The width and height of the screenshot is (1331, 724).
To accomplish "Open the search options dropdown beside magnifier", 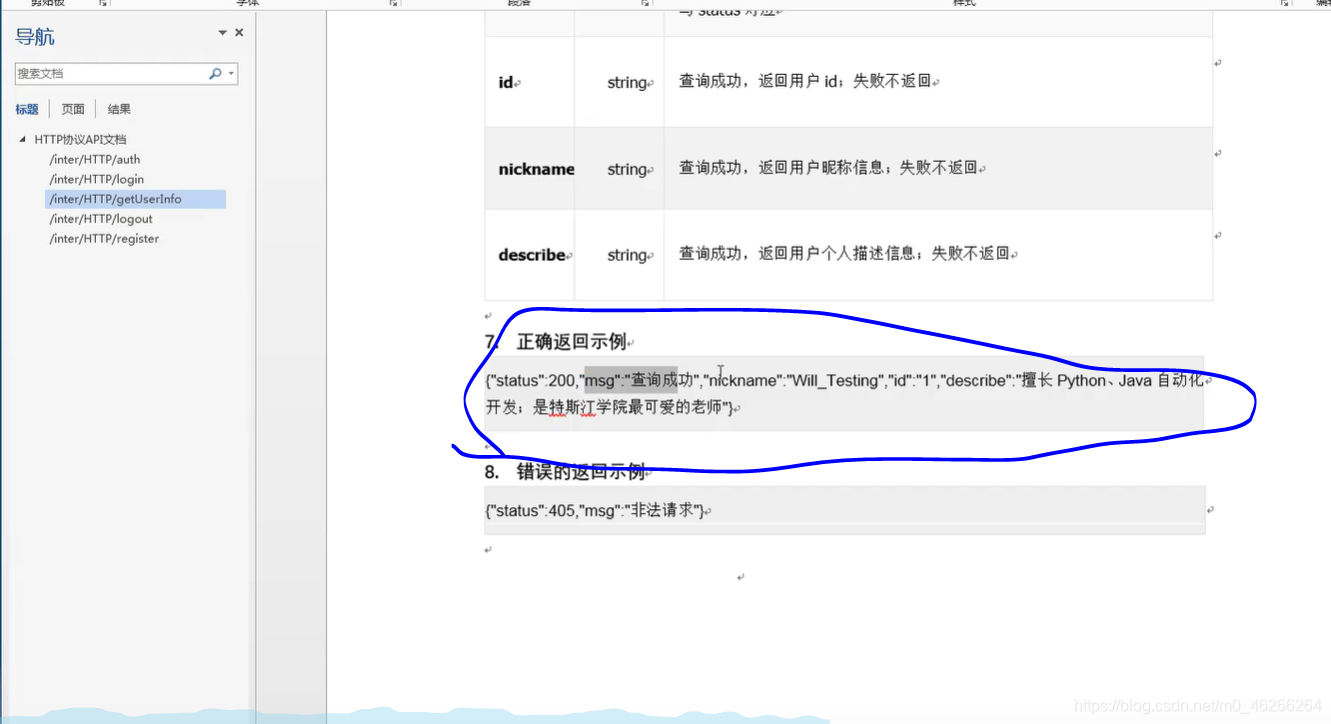I will pos(231,74).
